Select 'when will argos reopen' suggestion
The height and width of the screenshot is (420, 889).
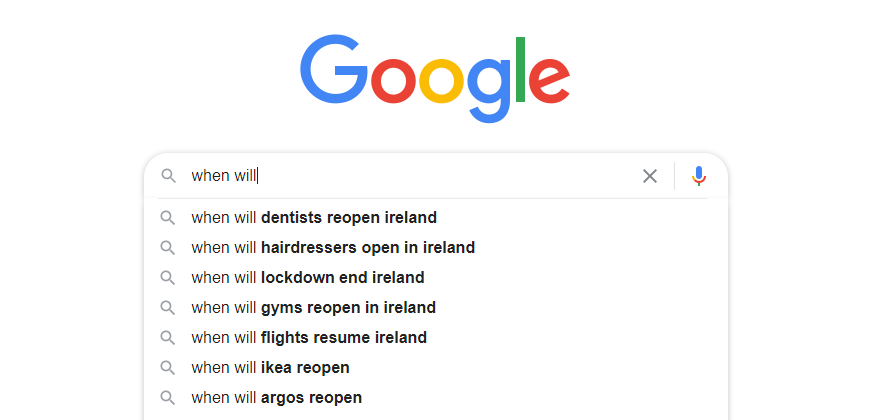(435, 398)
